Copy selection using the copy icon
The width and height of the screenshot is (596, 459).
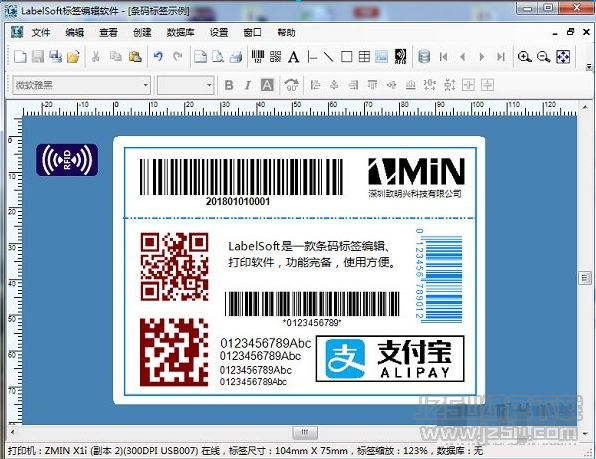coord(116,57)
